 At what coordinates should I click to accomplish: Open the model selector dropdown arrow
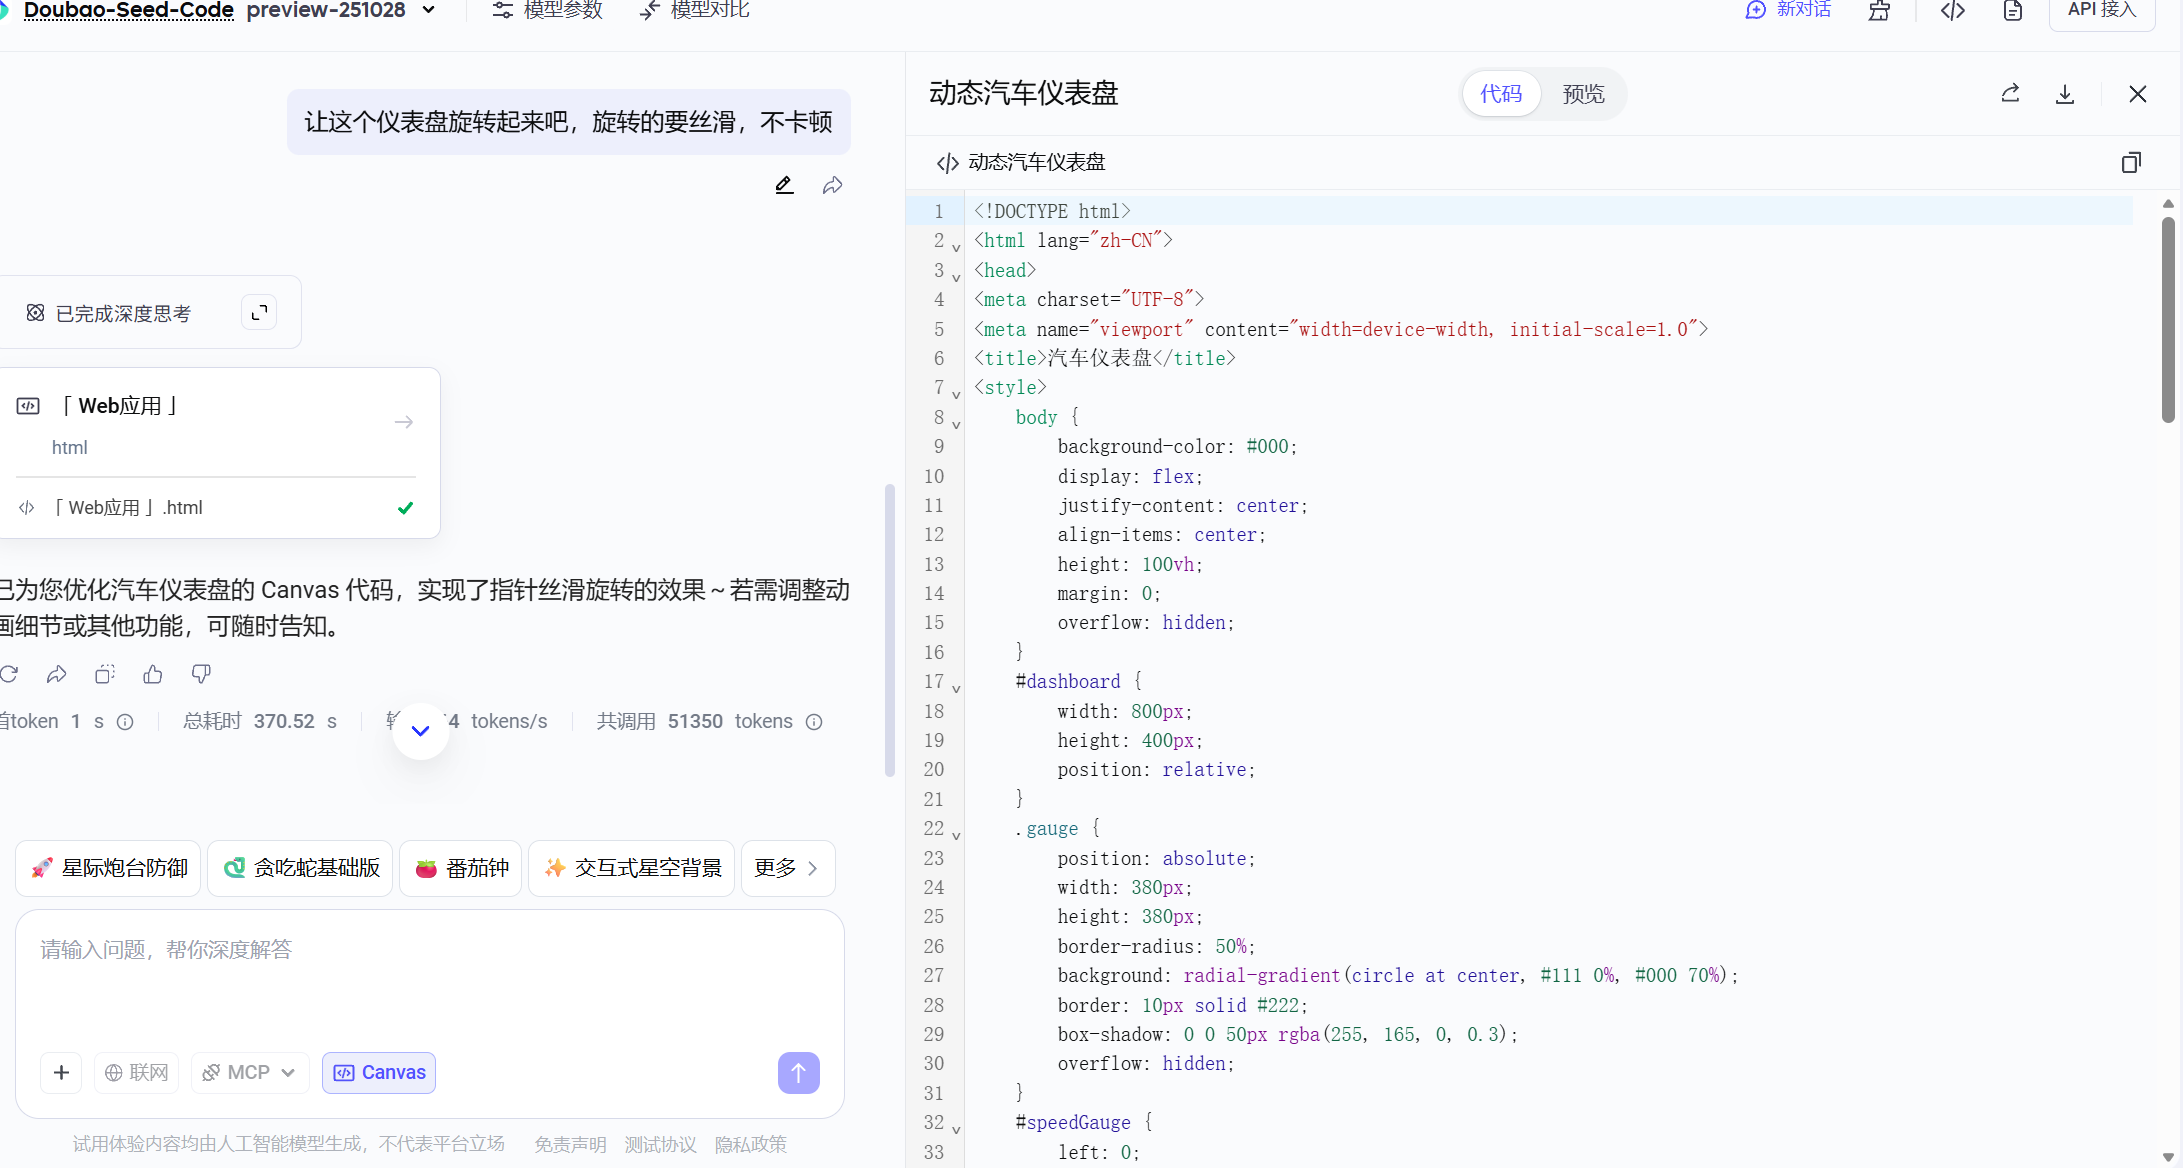(429, 10)
